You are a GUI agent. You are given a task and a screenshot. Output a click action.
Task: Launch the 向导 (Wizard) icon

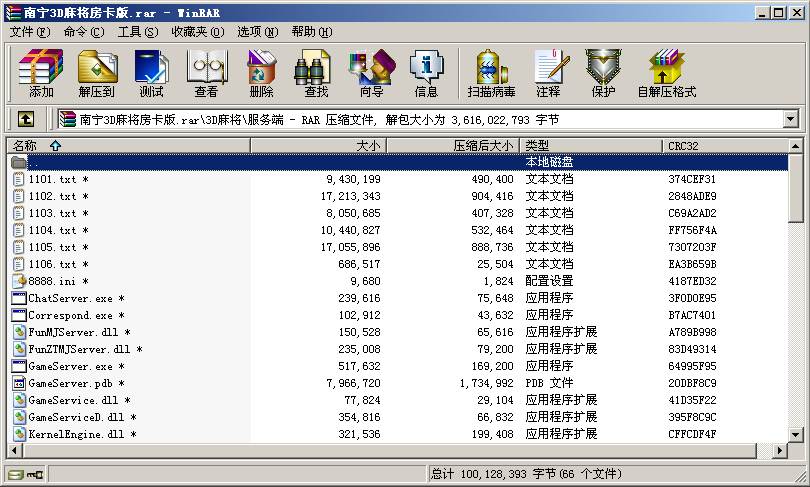coord(371,73)
